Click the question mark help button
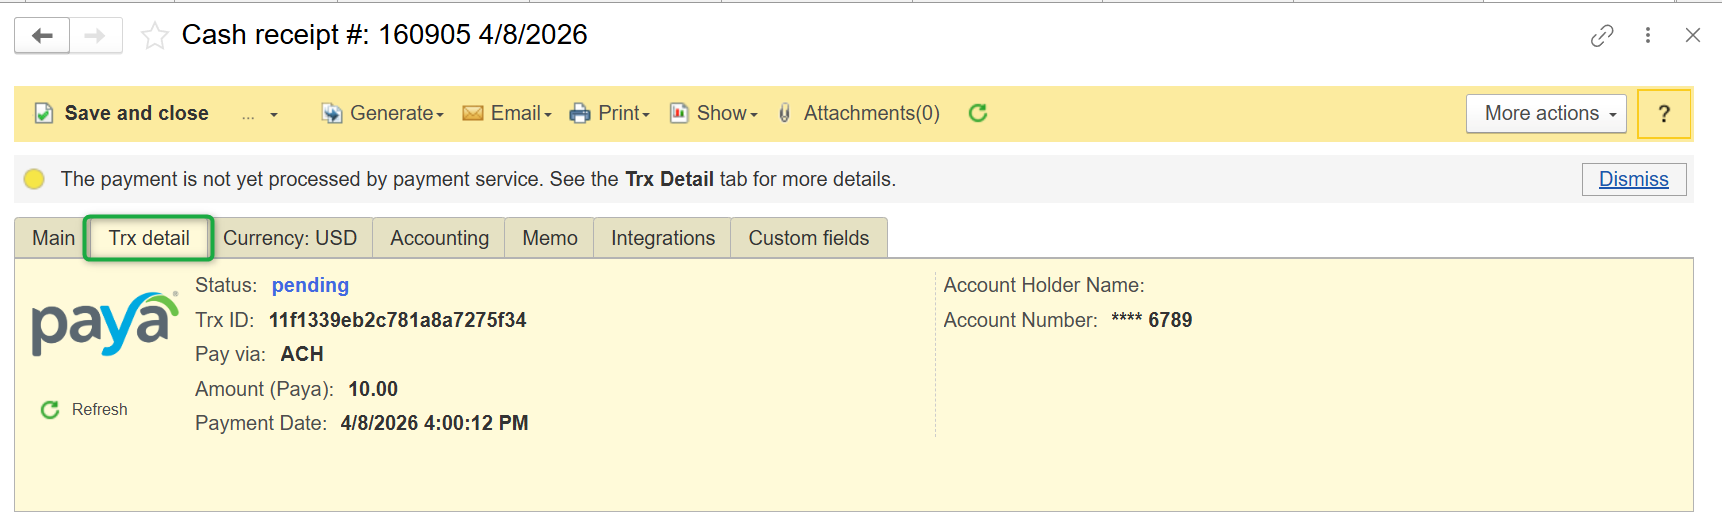Viewport: 1722px width, 532px height. pos(1664,114)
